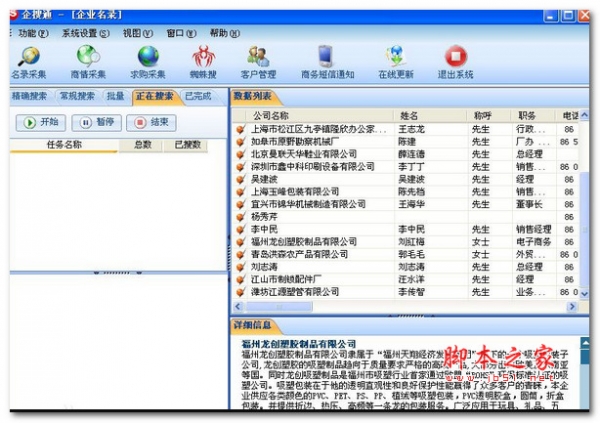This screenshot has width=600, height=423.
Task: Click the 电子商务 job title cell
Action: pos(533,242)
